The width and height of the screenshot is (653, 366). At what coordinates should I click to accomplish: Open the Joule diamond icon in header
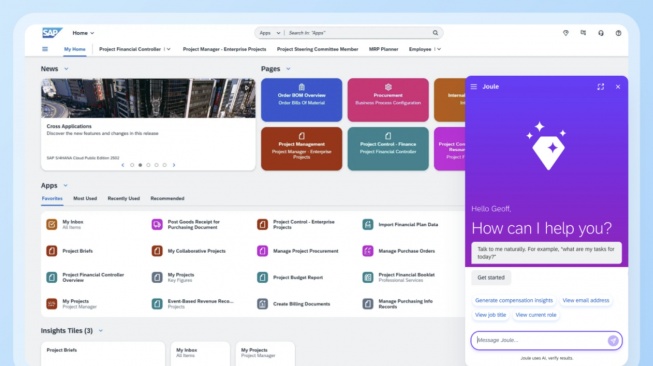pos(566,33)
